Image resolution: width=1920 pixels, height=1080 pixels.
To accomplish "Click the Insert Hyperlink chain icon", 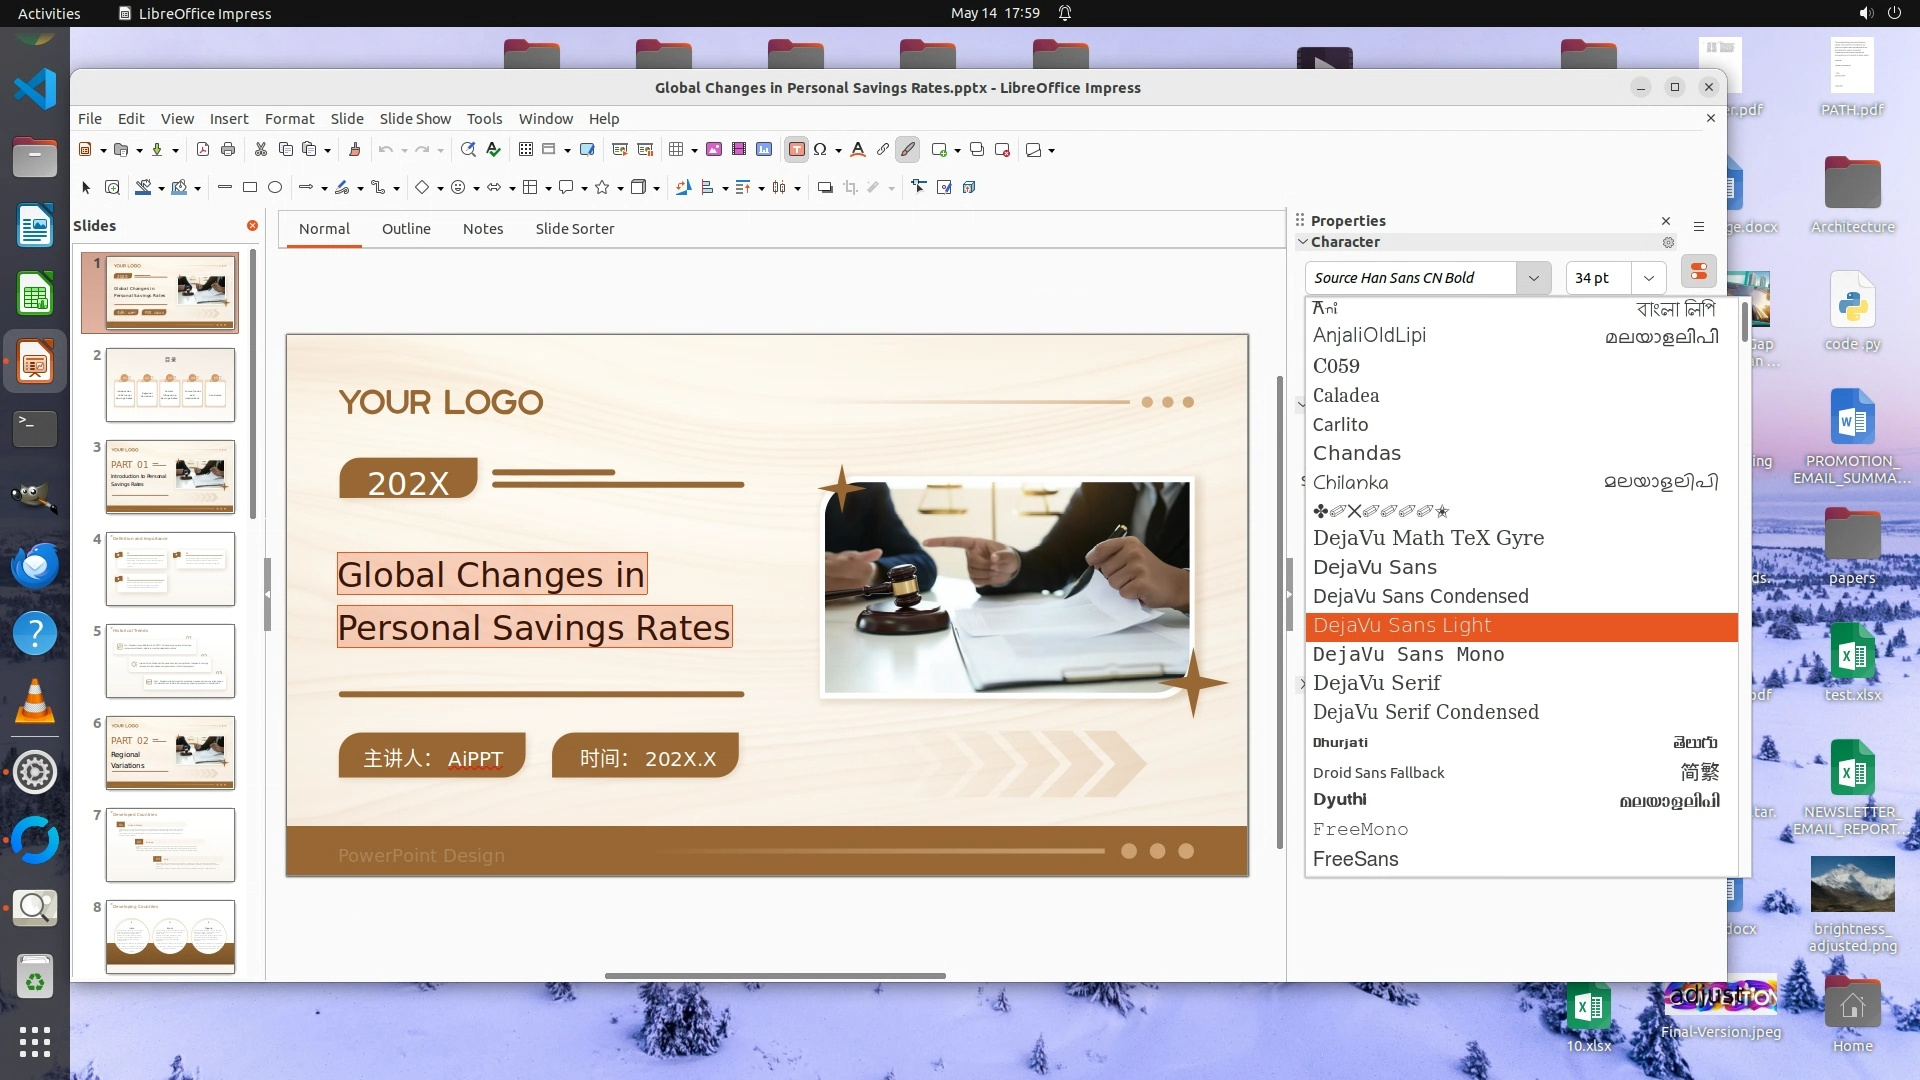I will (x=882, y=150).
